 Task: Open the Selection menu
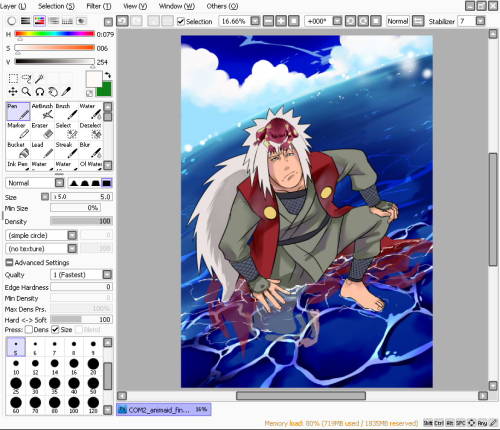pos(56,6)
